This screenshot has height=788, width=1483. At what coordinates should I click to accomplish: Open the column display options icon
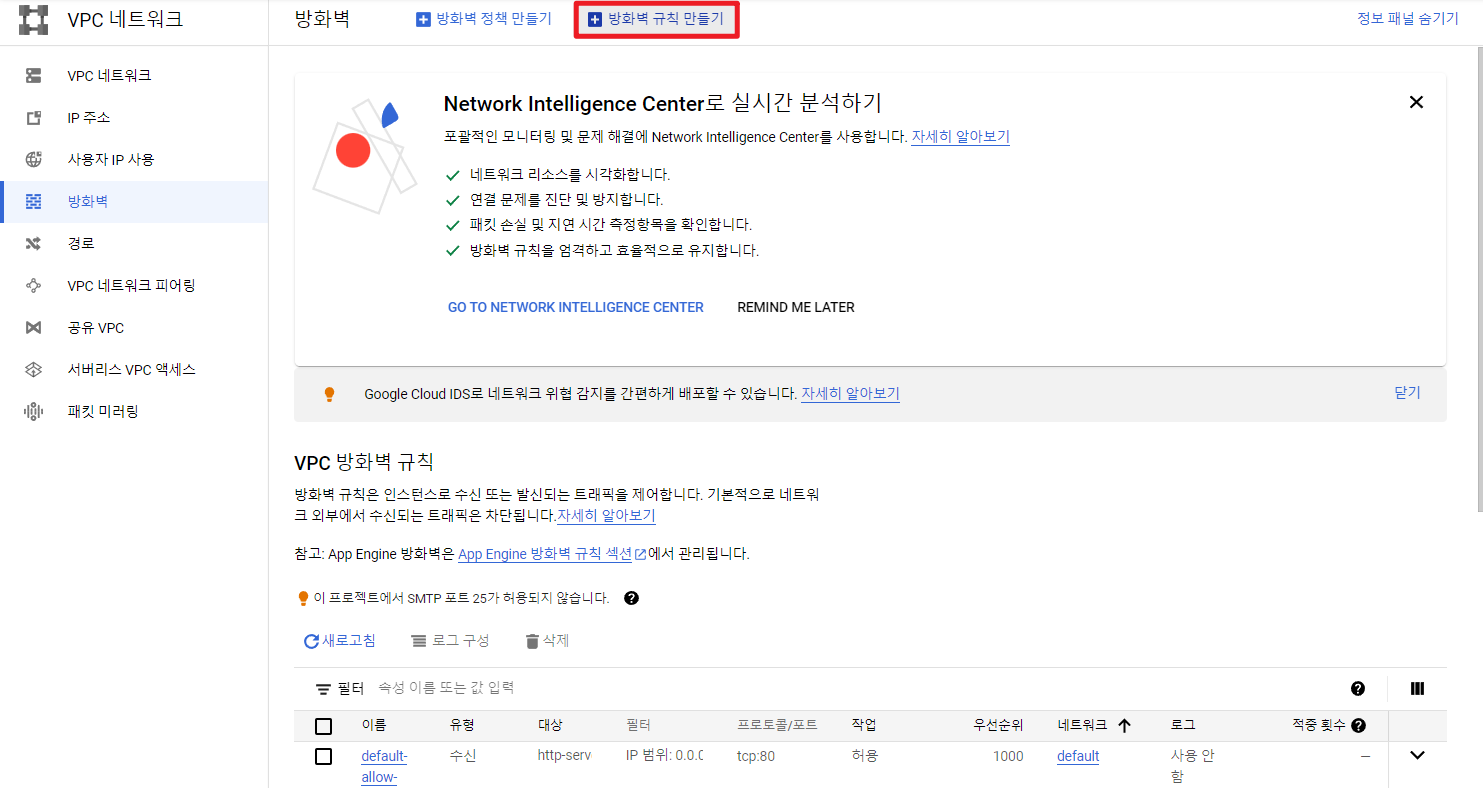click(x=1417, y=689)
